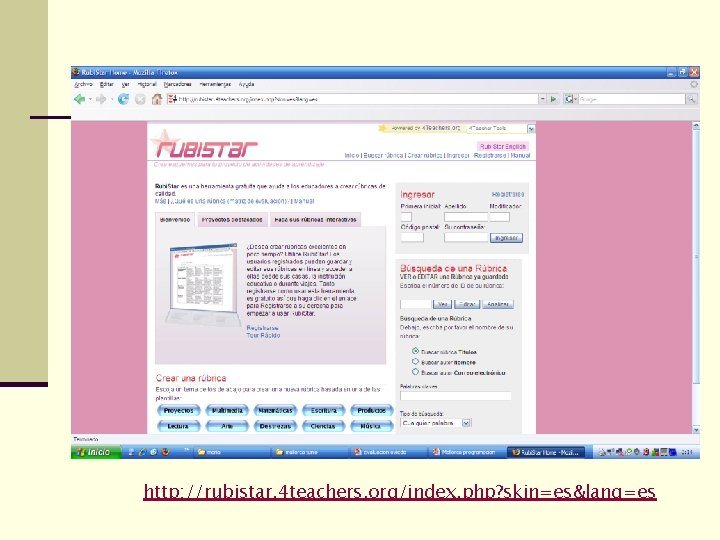Choose the Escritura rubric category
720x540 pixels.
(323, 410)
